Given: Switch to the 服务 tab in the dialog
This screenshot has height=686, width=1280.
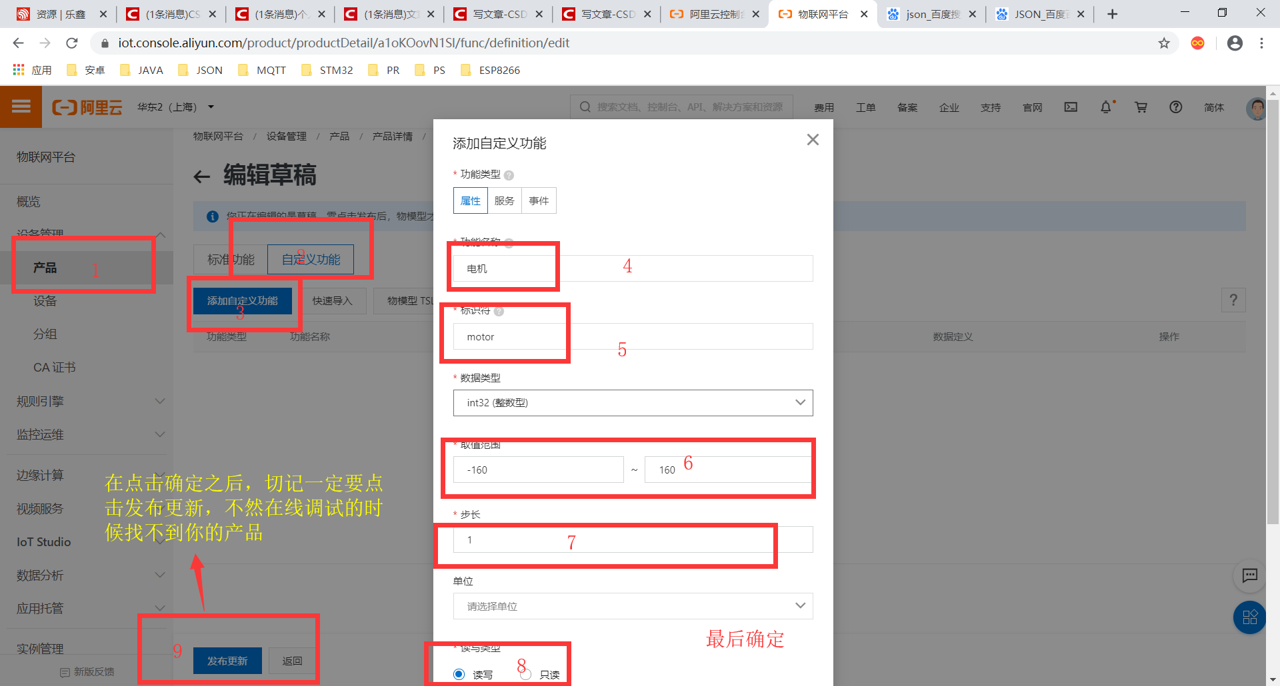Looking at the screenshot, I should click(503, 200).
